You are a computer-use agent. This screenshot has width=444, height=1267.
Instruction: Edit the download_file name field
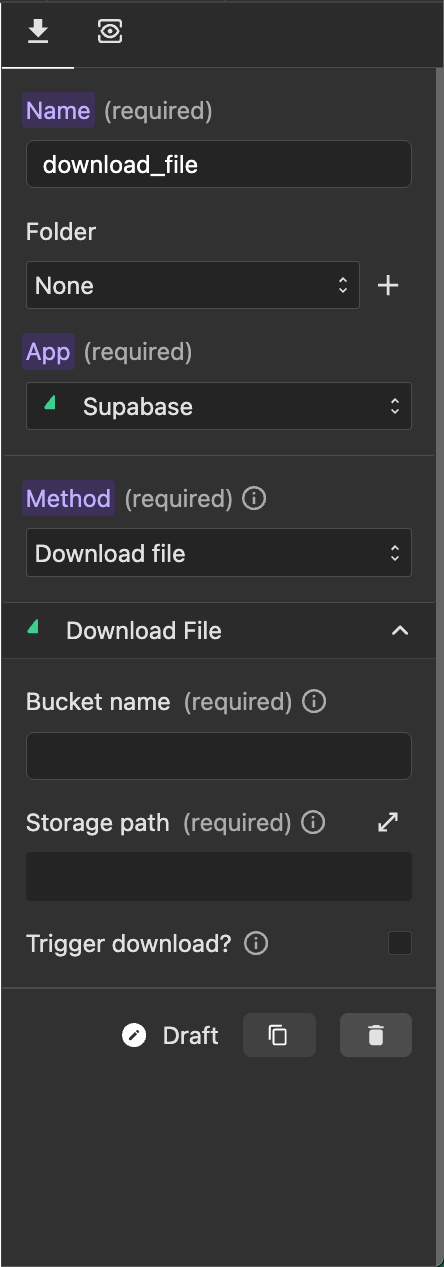click(x=219, y=164)
